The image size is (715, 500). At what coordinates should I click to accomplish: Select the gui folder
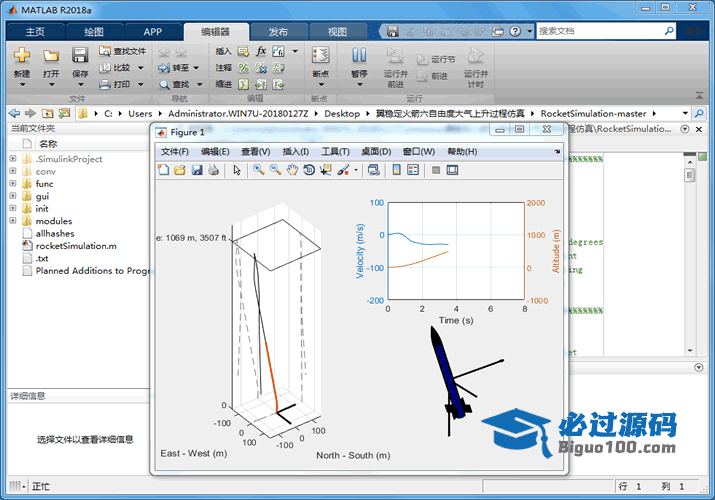coord(42,196)
